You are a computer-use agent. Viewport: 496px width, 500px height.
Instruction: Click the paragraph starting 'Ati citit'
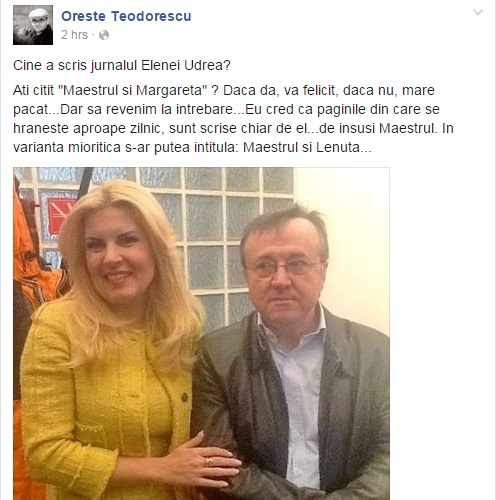click(233, 119)
